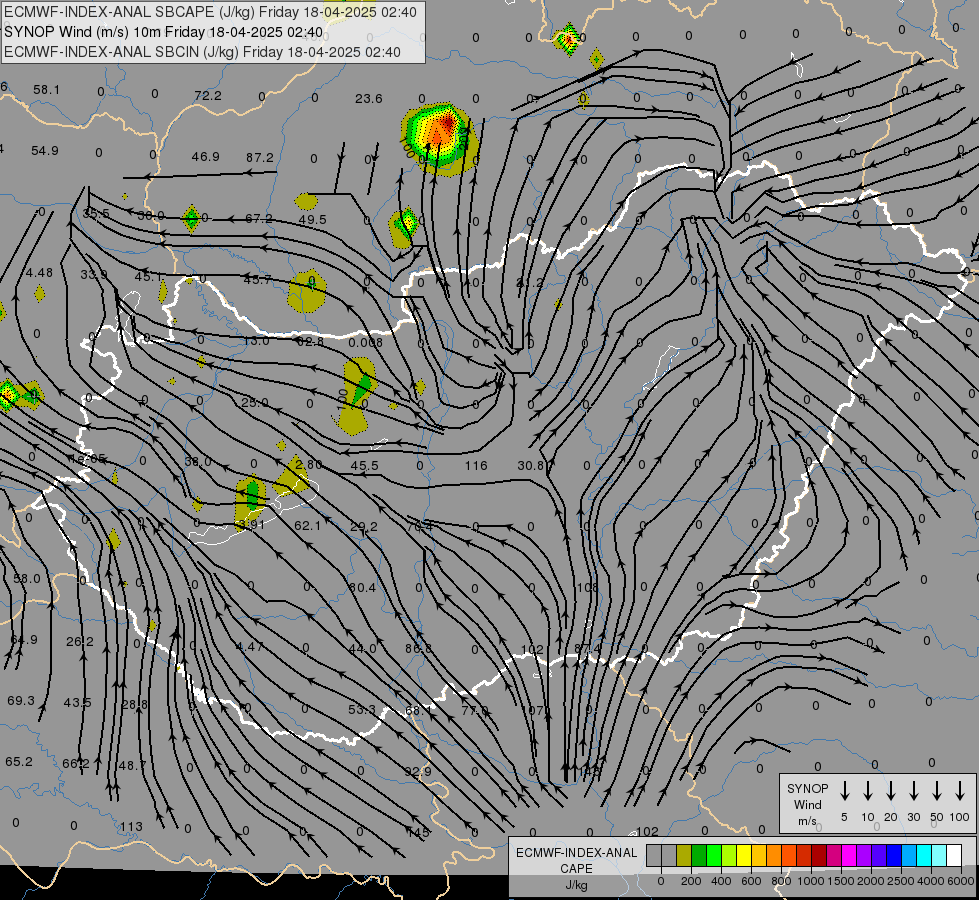Click the 67.2 CIN value
The image size is (979, 900).
(x=258, y=219)
